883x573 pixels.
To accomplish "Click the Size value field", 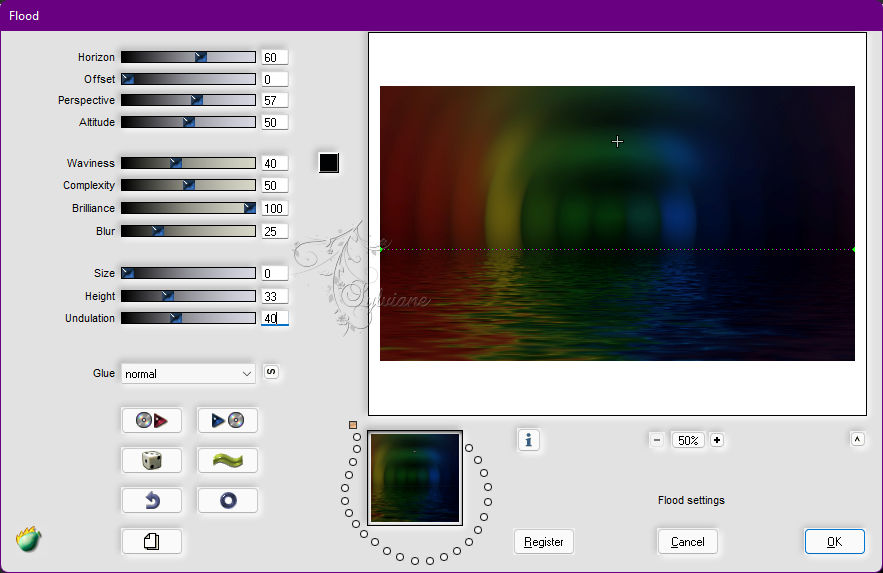I will tap(275, 273).
